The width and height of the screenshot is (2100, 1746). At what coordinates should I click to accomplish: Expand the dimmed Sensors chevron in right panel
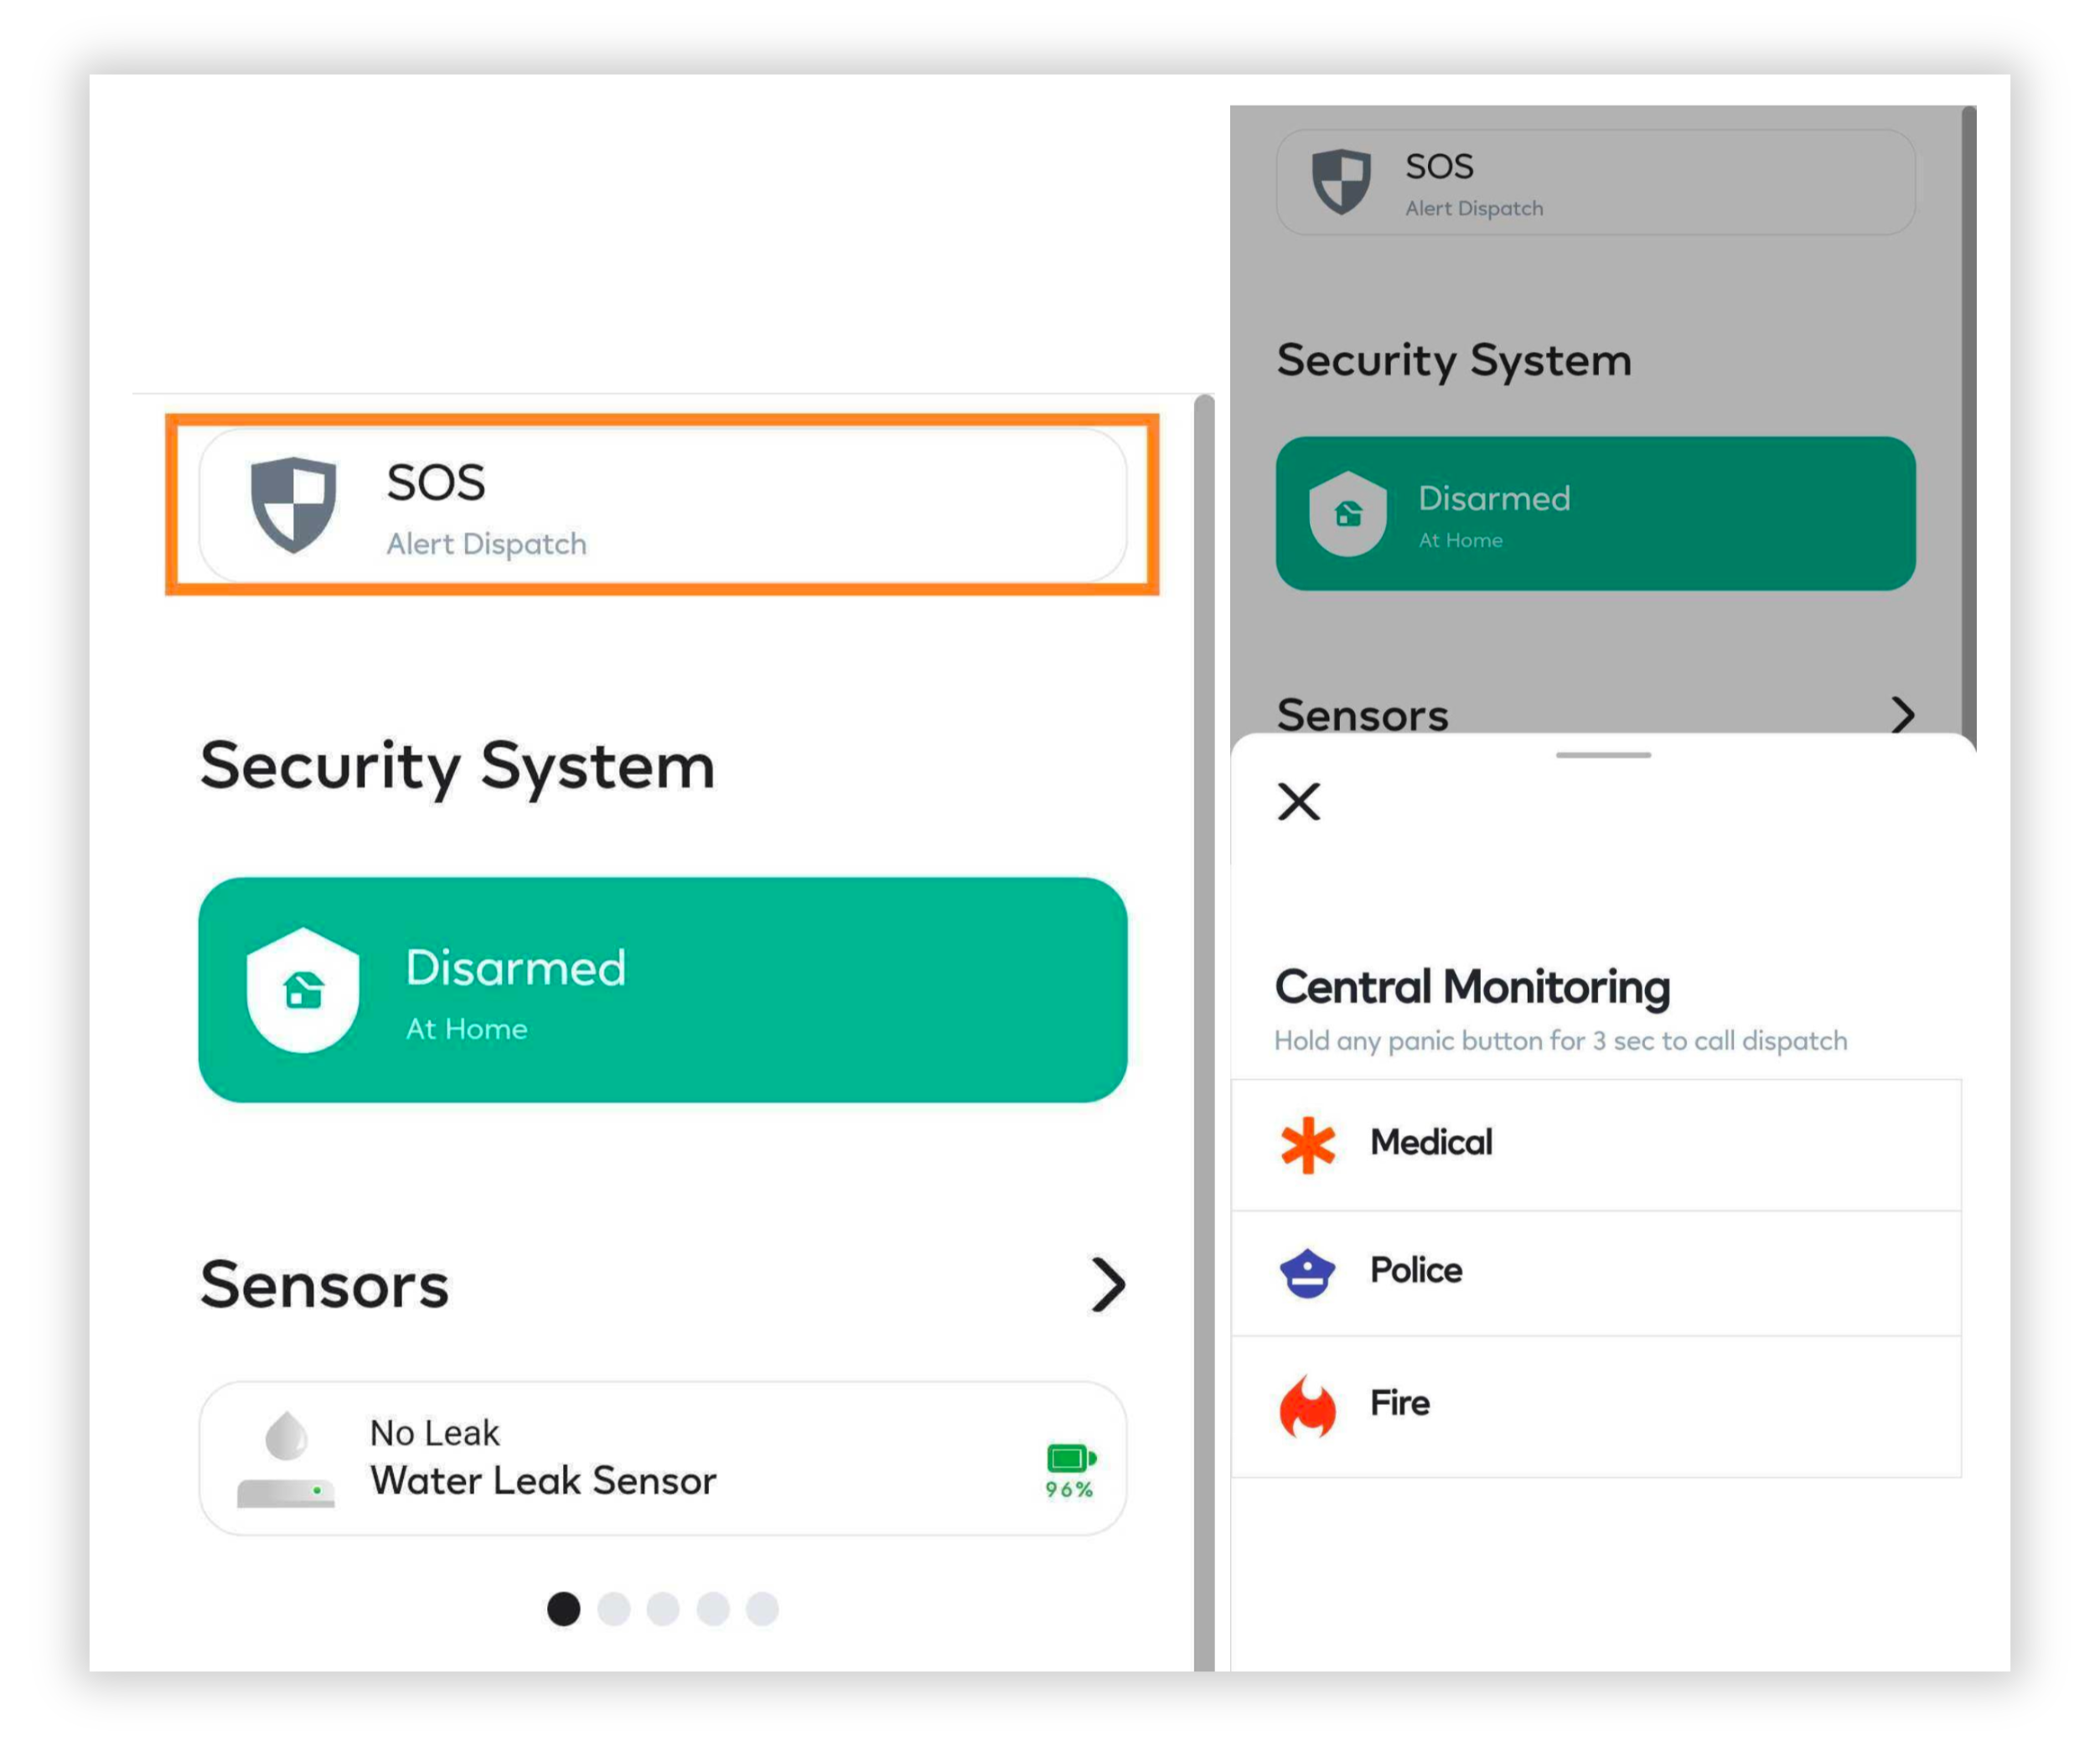[1903, 715]
